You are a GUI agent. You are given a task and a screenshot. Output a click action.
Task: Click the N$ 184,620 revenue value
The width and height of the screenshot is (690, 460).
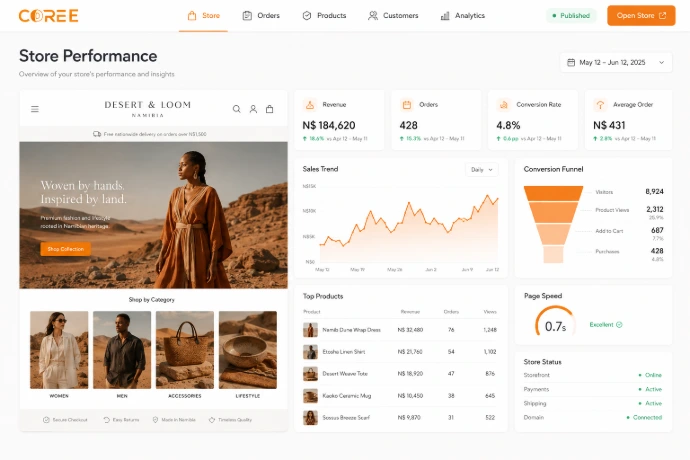(x=329, y=125)
